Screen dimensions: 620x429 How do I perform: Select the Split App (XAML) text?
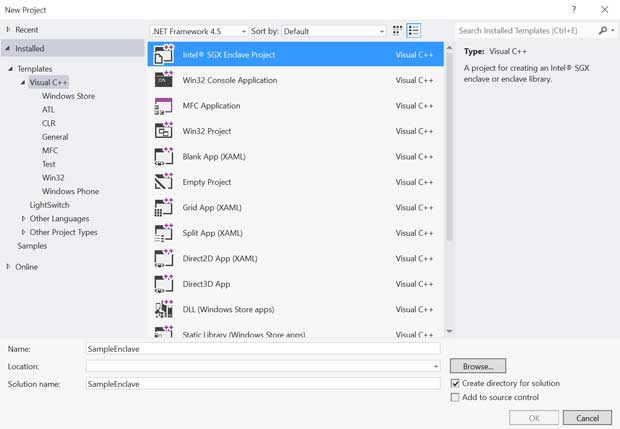tap(212, 233)
